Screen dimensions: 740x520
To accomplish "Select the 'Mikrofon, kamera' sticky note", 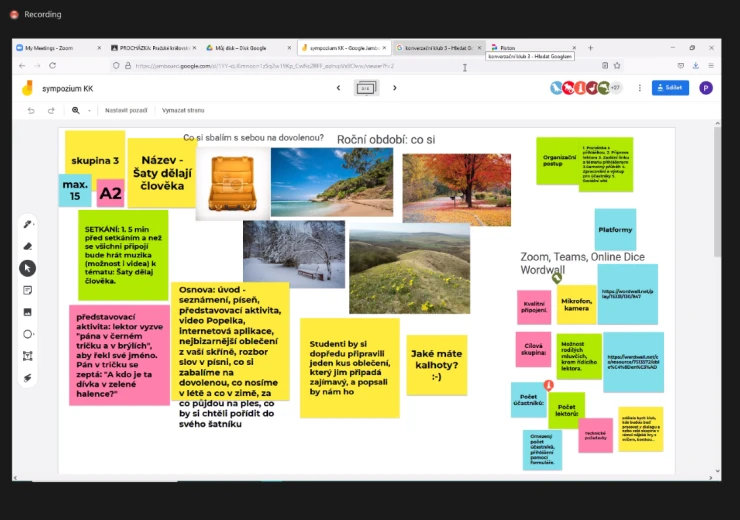I will 576,304.
